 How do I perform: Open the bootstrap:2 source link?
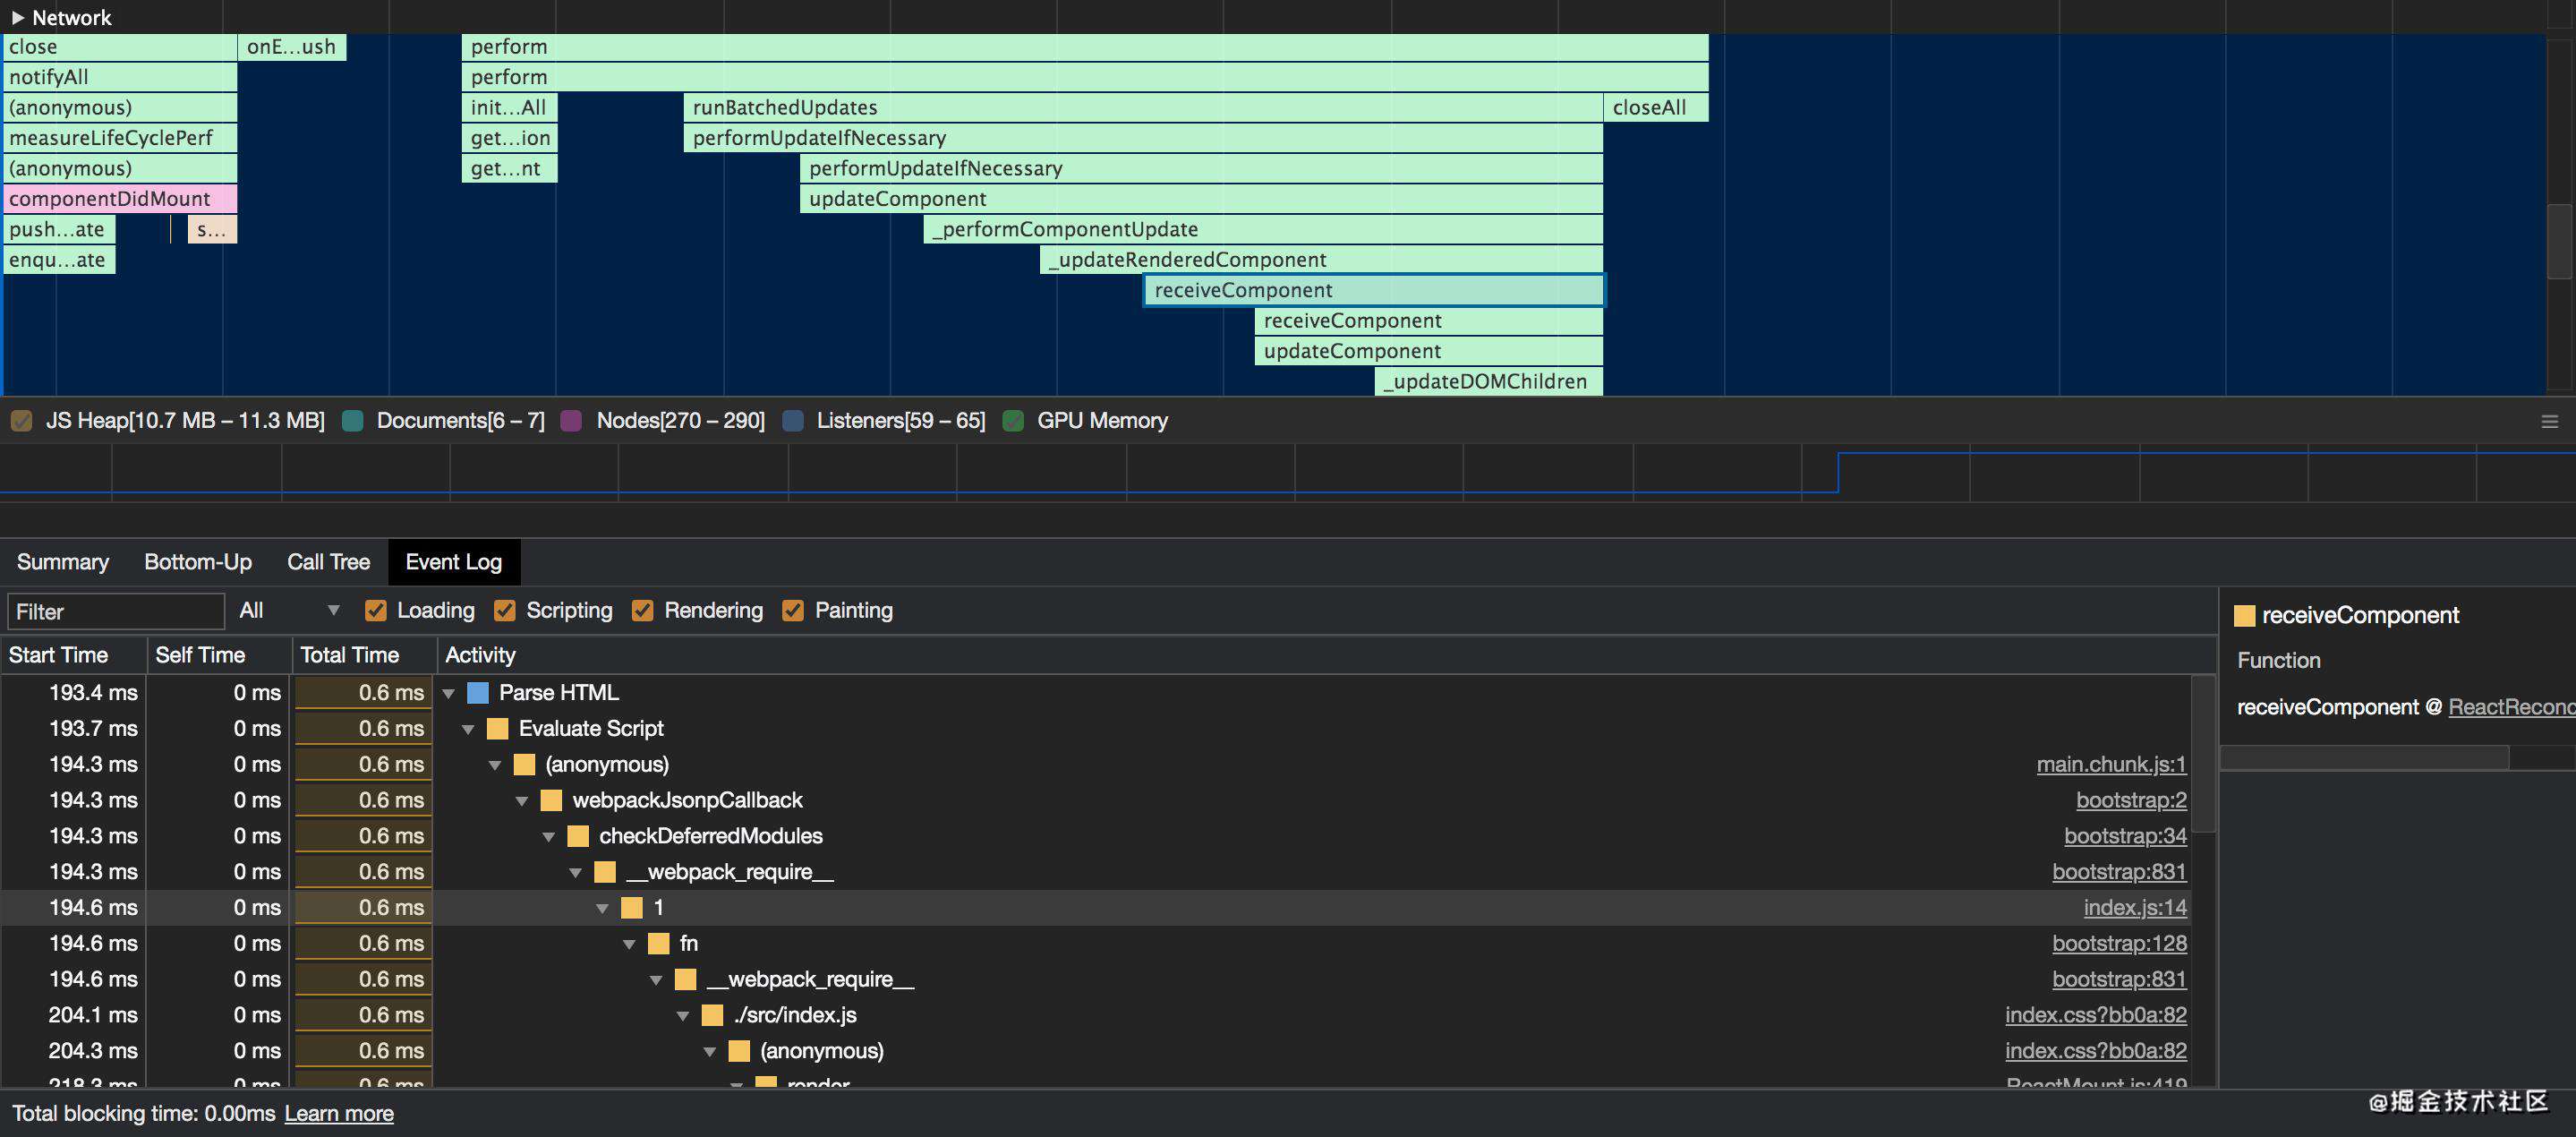(x=2131, y=800)
